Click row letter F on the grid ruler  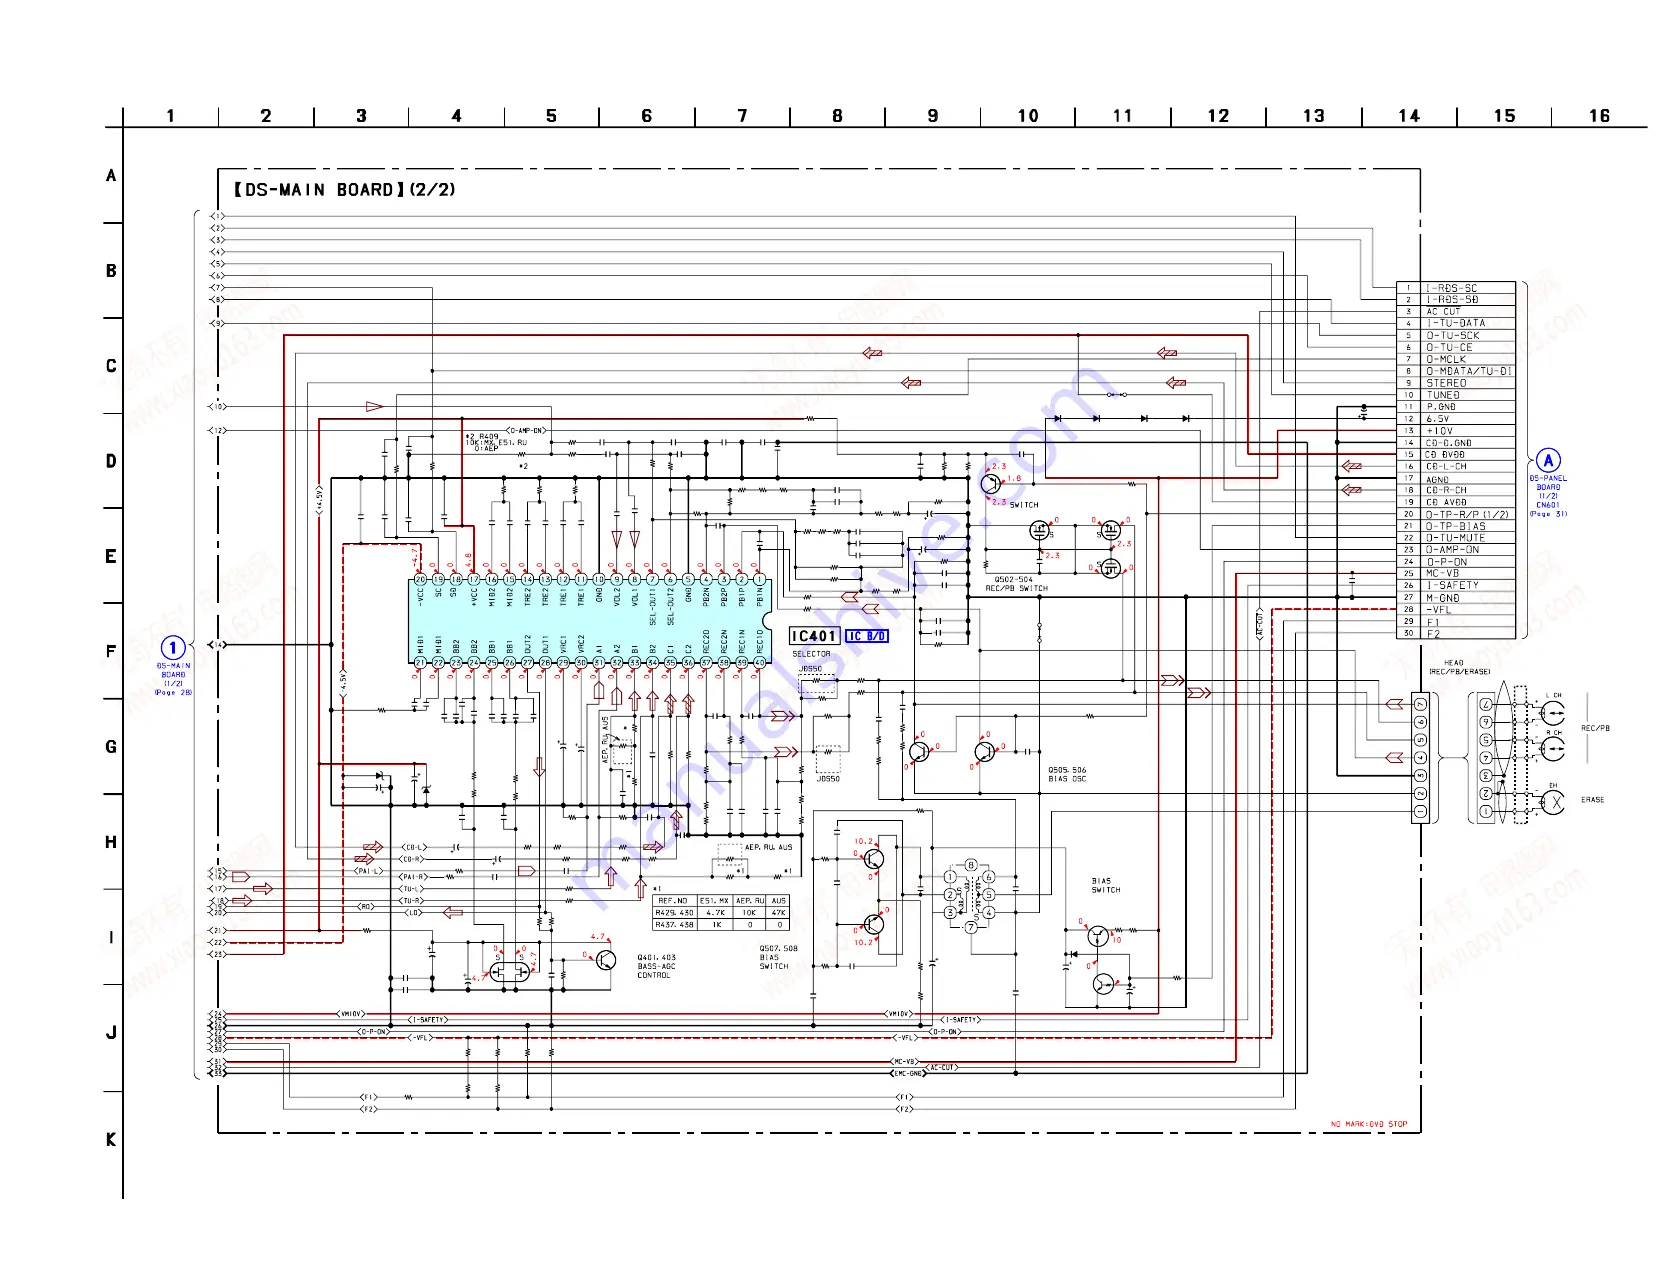[111, 652]
